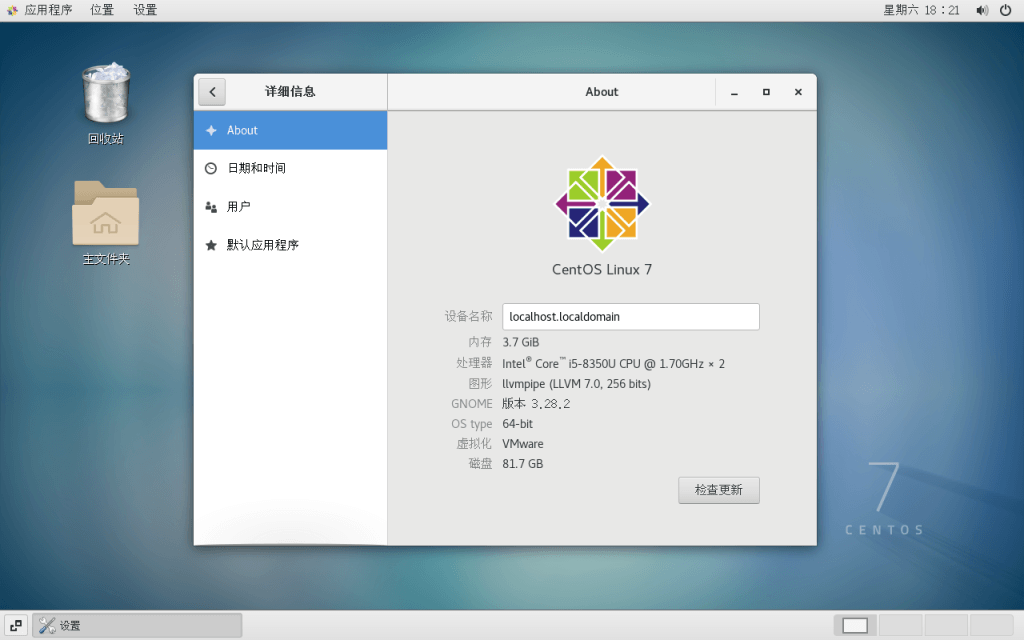This screenshot has width=1024, height=640.
Task: Switch to the fourth workspace
Action: [991, 626]
